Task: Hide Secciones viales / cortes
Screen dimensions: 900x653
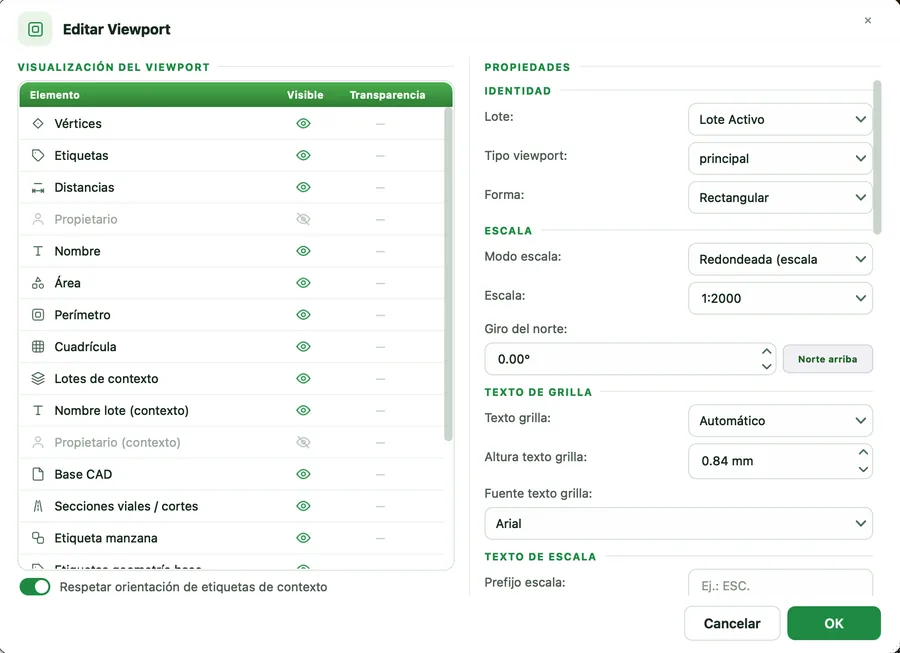Action: coord(303,506)
